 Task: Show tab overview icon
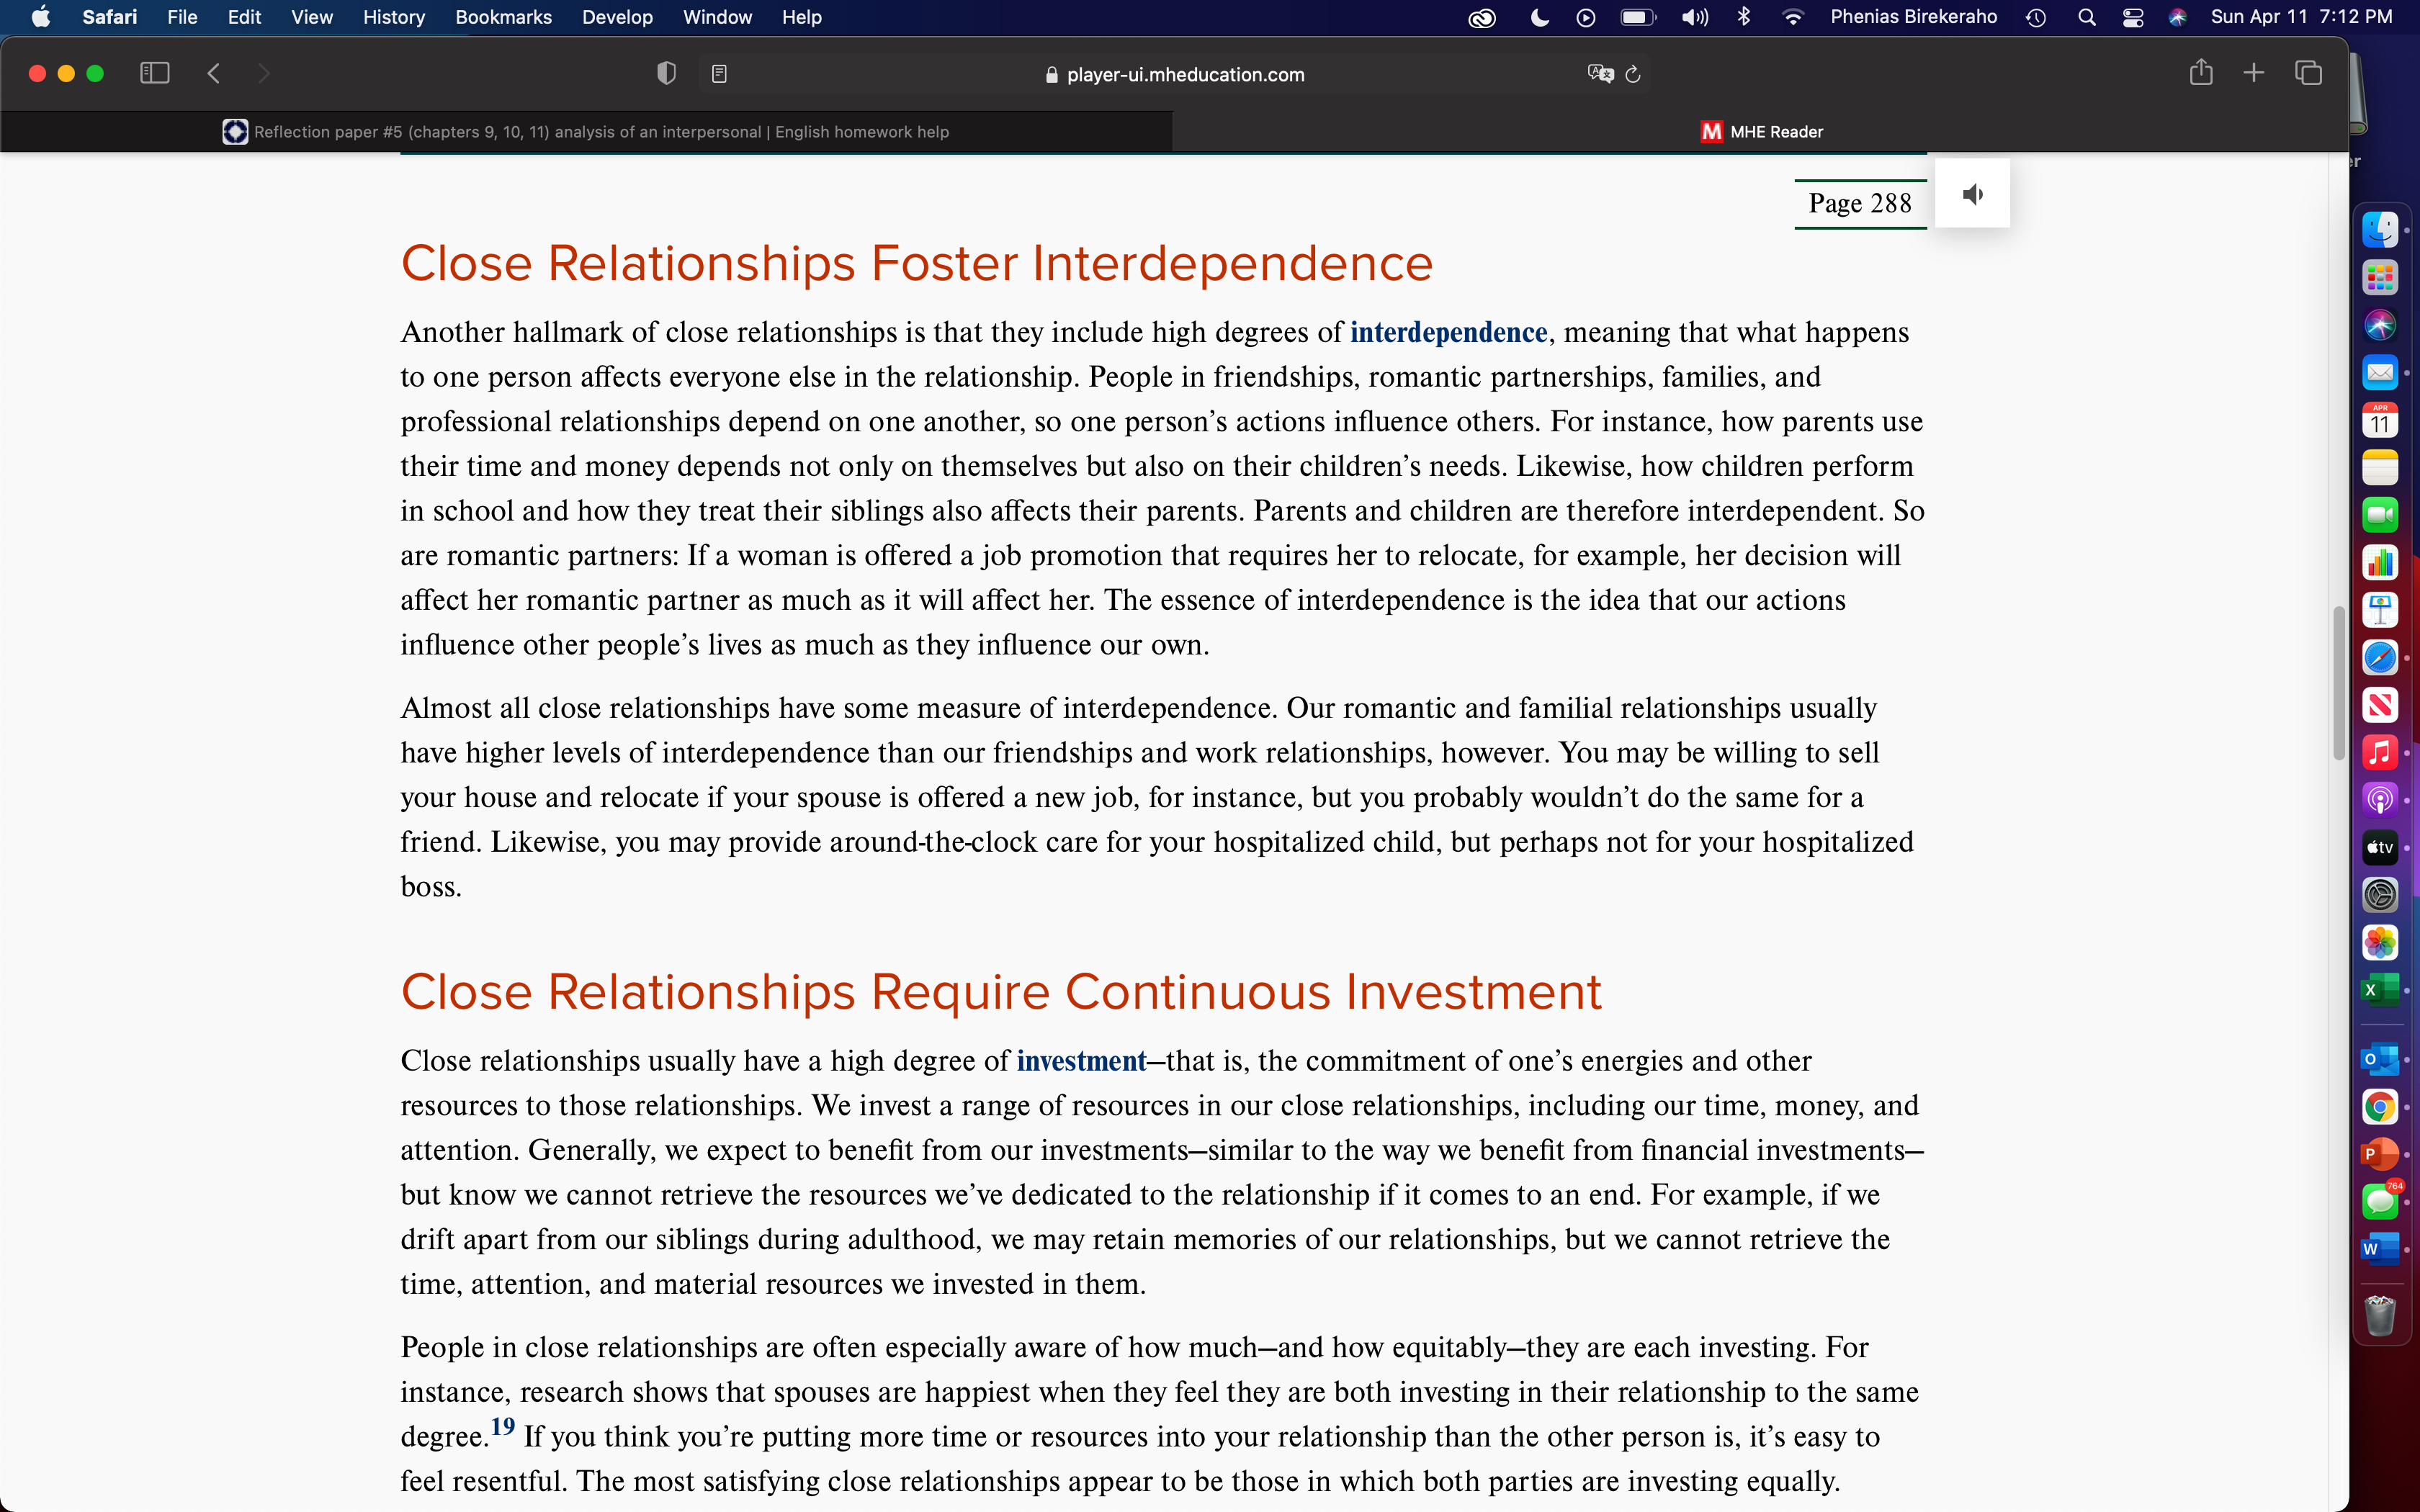point(2308,72)
